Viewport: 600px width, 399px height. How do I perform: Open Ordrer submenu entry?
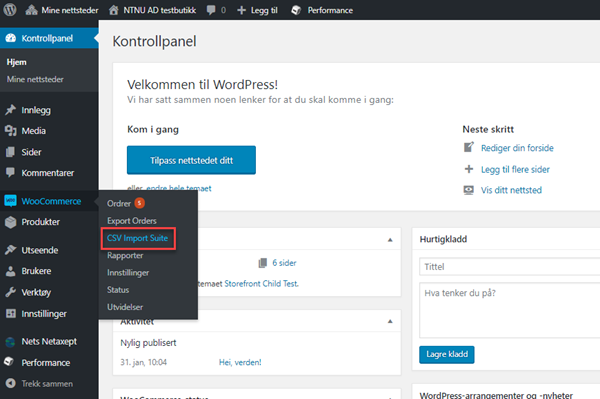coord(119,204)
